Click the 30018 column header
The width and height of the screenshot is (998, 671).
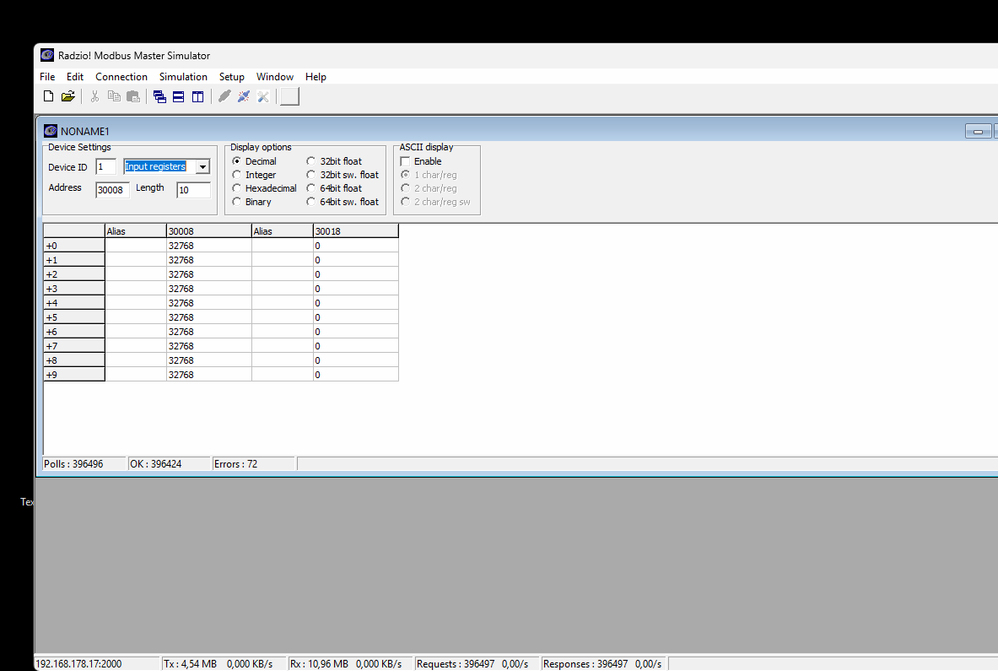[x=356, y=231]
